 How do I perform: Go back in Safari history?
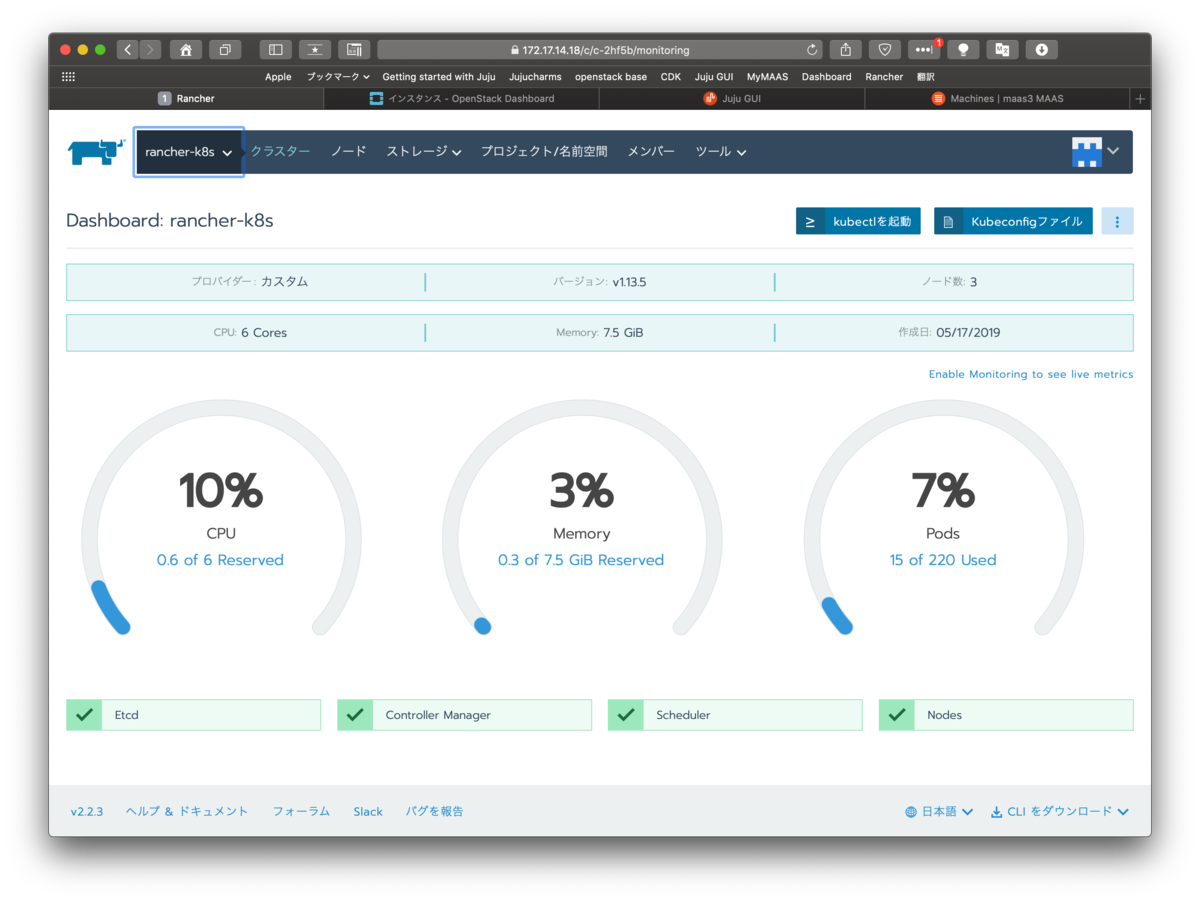click(x=127, y=49)
